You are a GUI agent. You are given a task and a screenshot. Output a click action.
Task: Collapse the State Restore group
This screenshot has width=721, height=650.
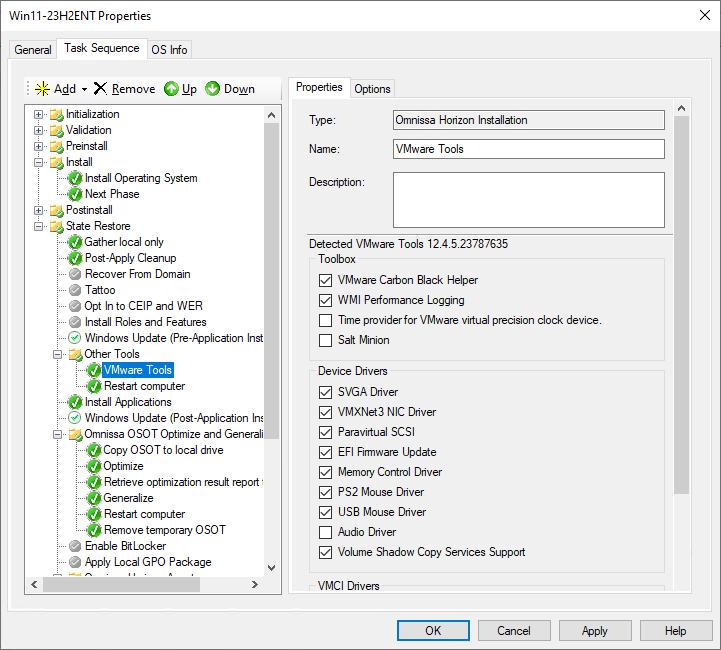point(39,226)
